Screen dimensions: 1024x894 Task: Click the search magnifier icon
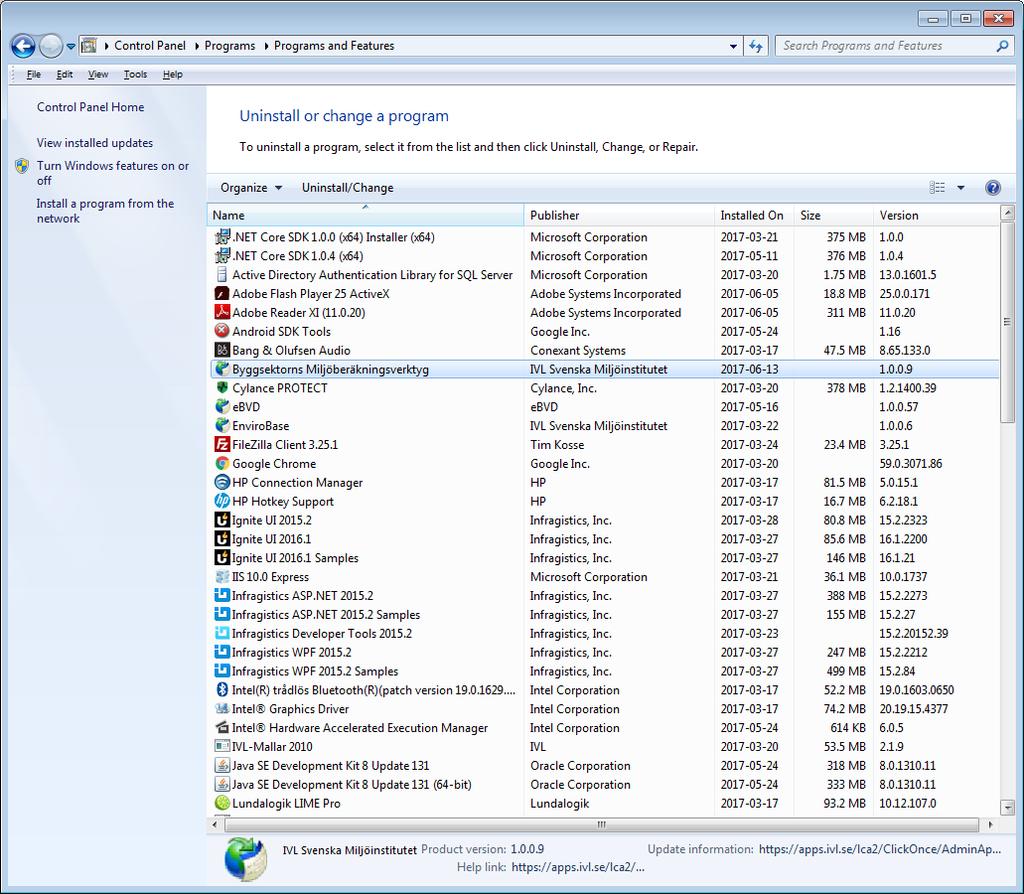click(1002, 46)
